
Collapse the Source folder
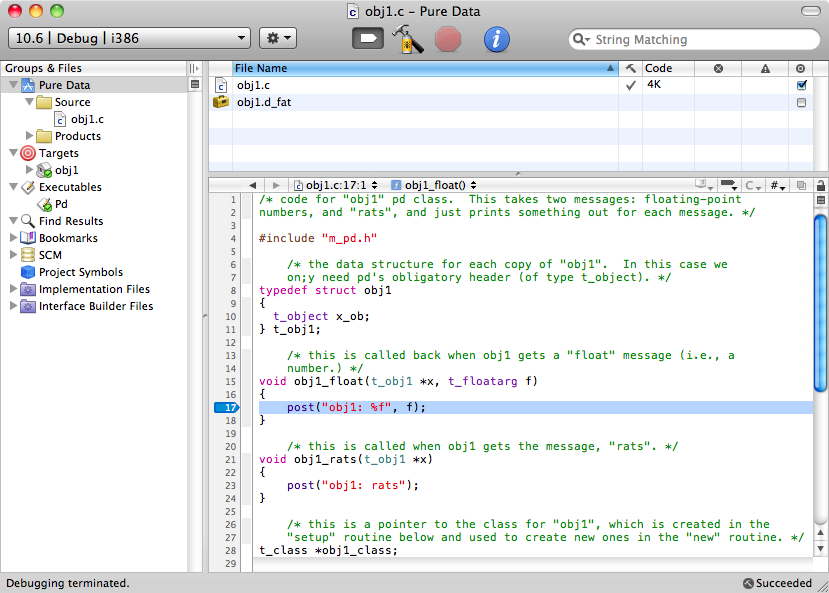tap(29, 101)
